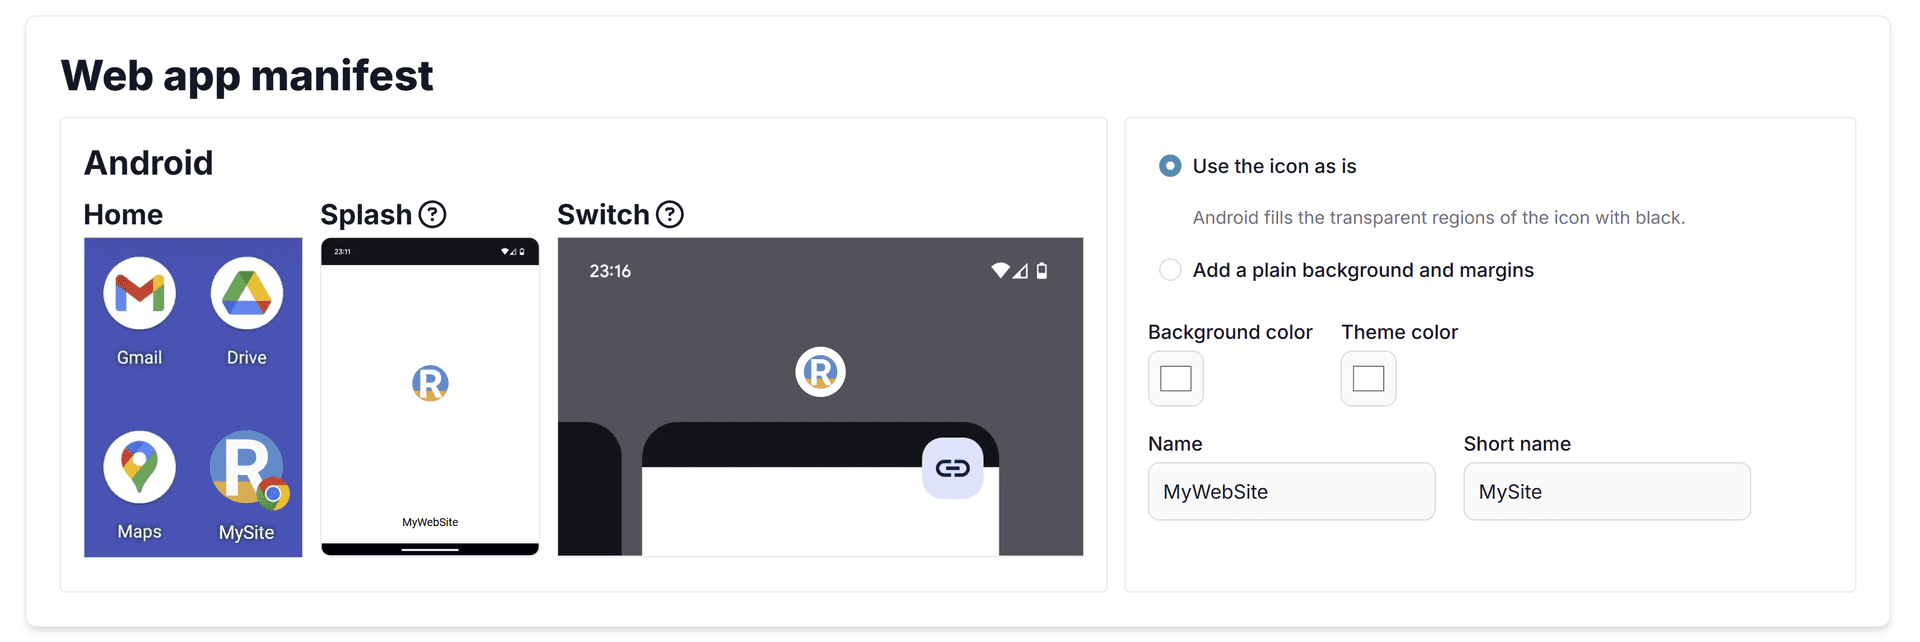Click the Short name input field
Screen dimensions: 1920x642
tap(1606, 492)
